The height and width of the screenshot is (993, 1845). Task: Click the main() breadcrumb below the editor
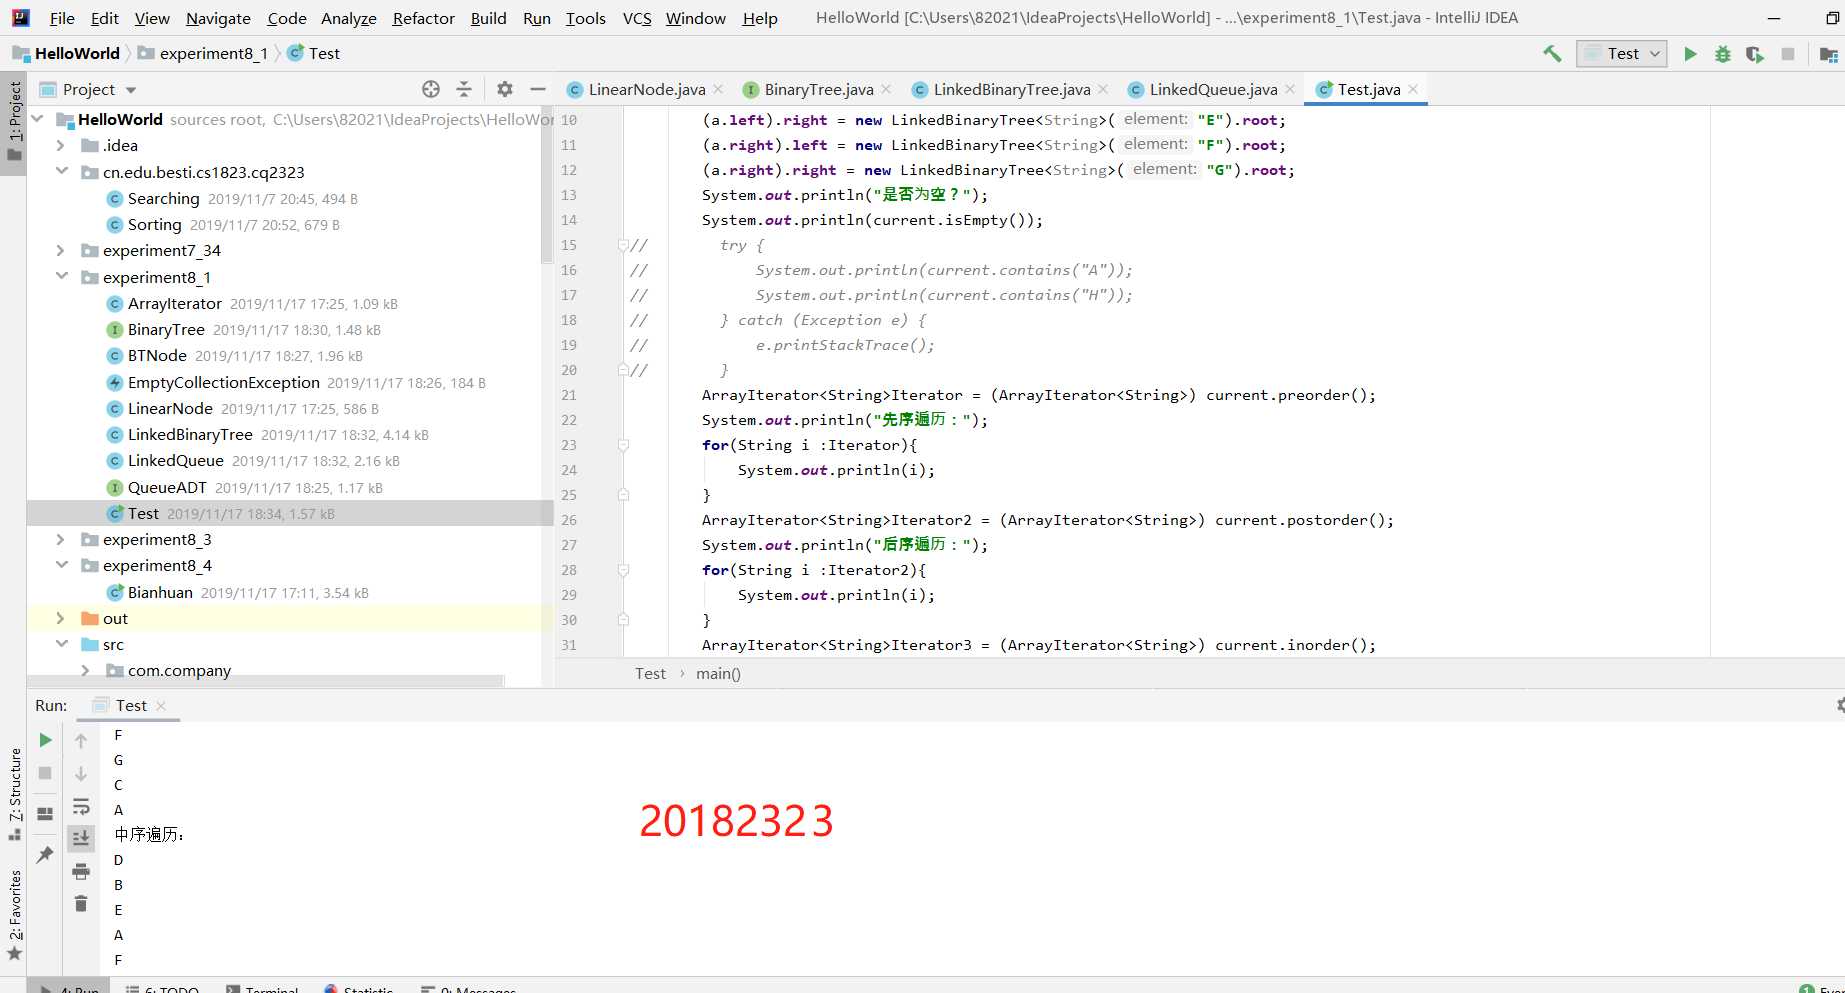tap(718, 673)
